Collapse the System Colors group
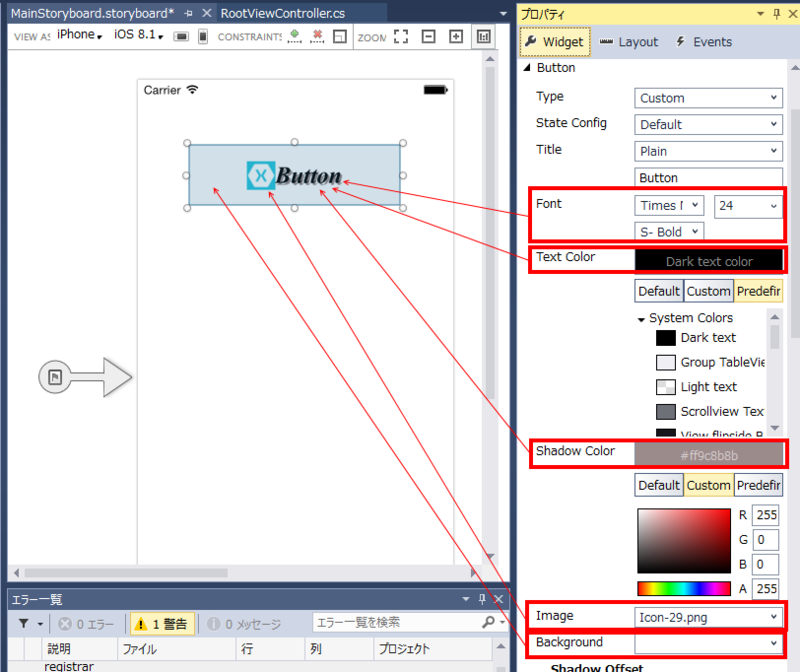 click(641, 319)
